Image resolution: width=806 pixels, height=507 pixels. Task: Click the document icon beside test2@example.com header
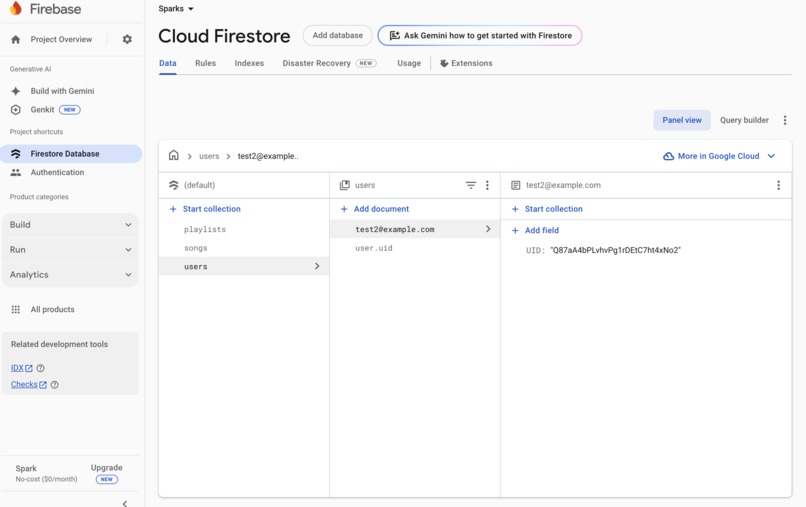[x=516, y=185]
